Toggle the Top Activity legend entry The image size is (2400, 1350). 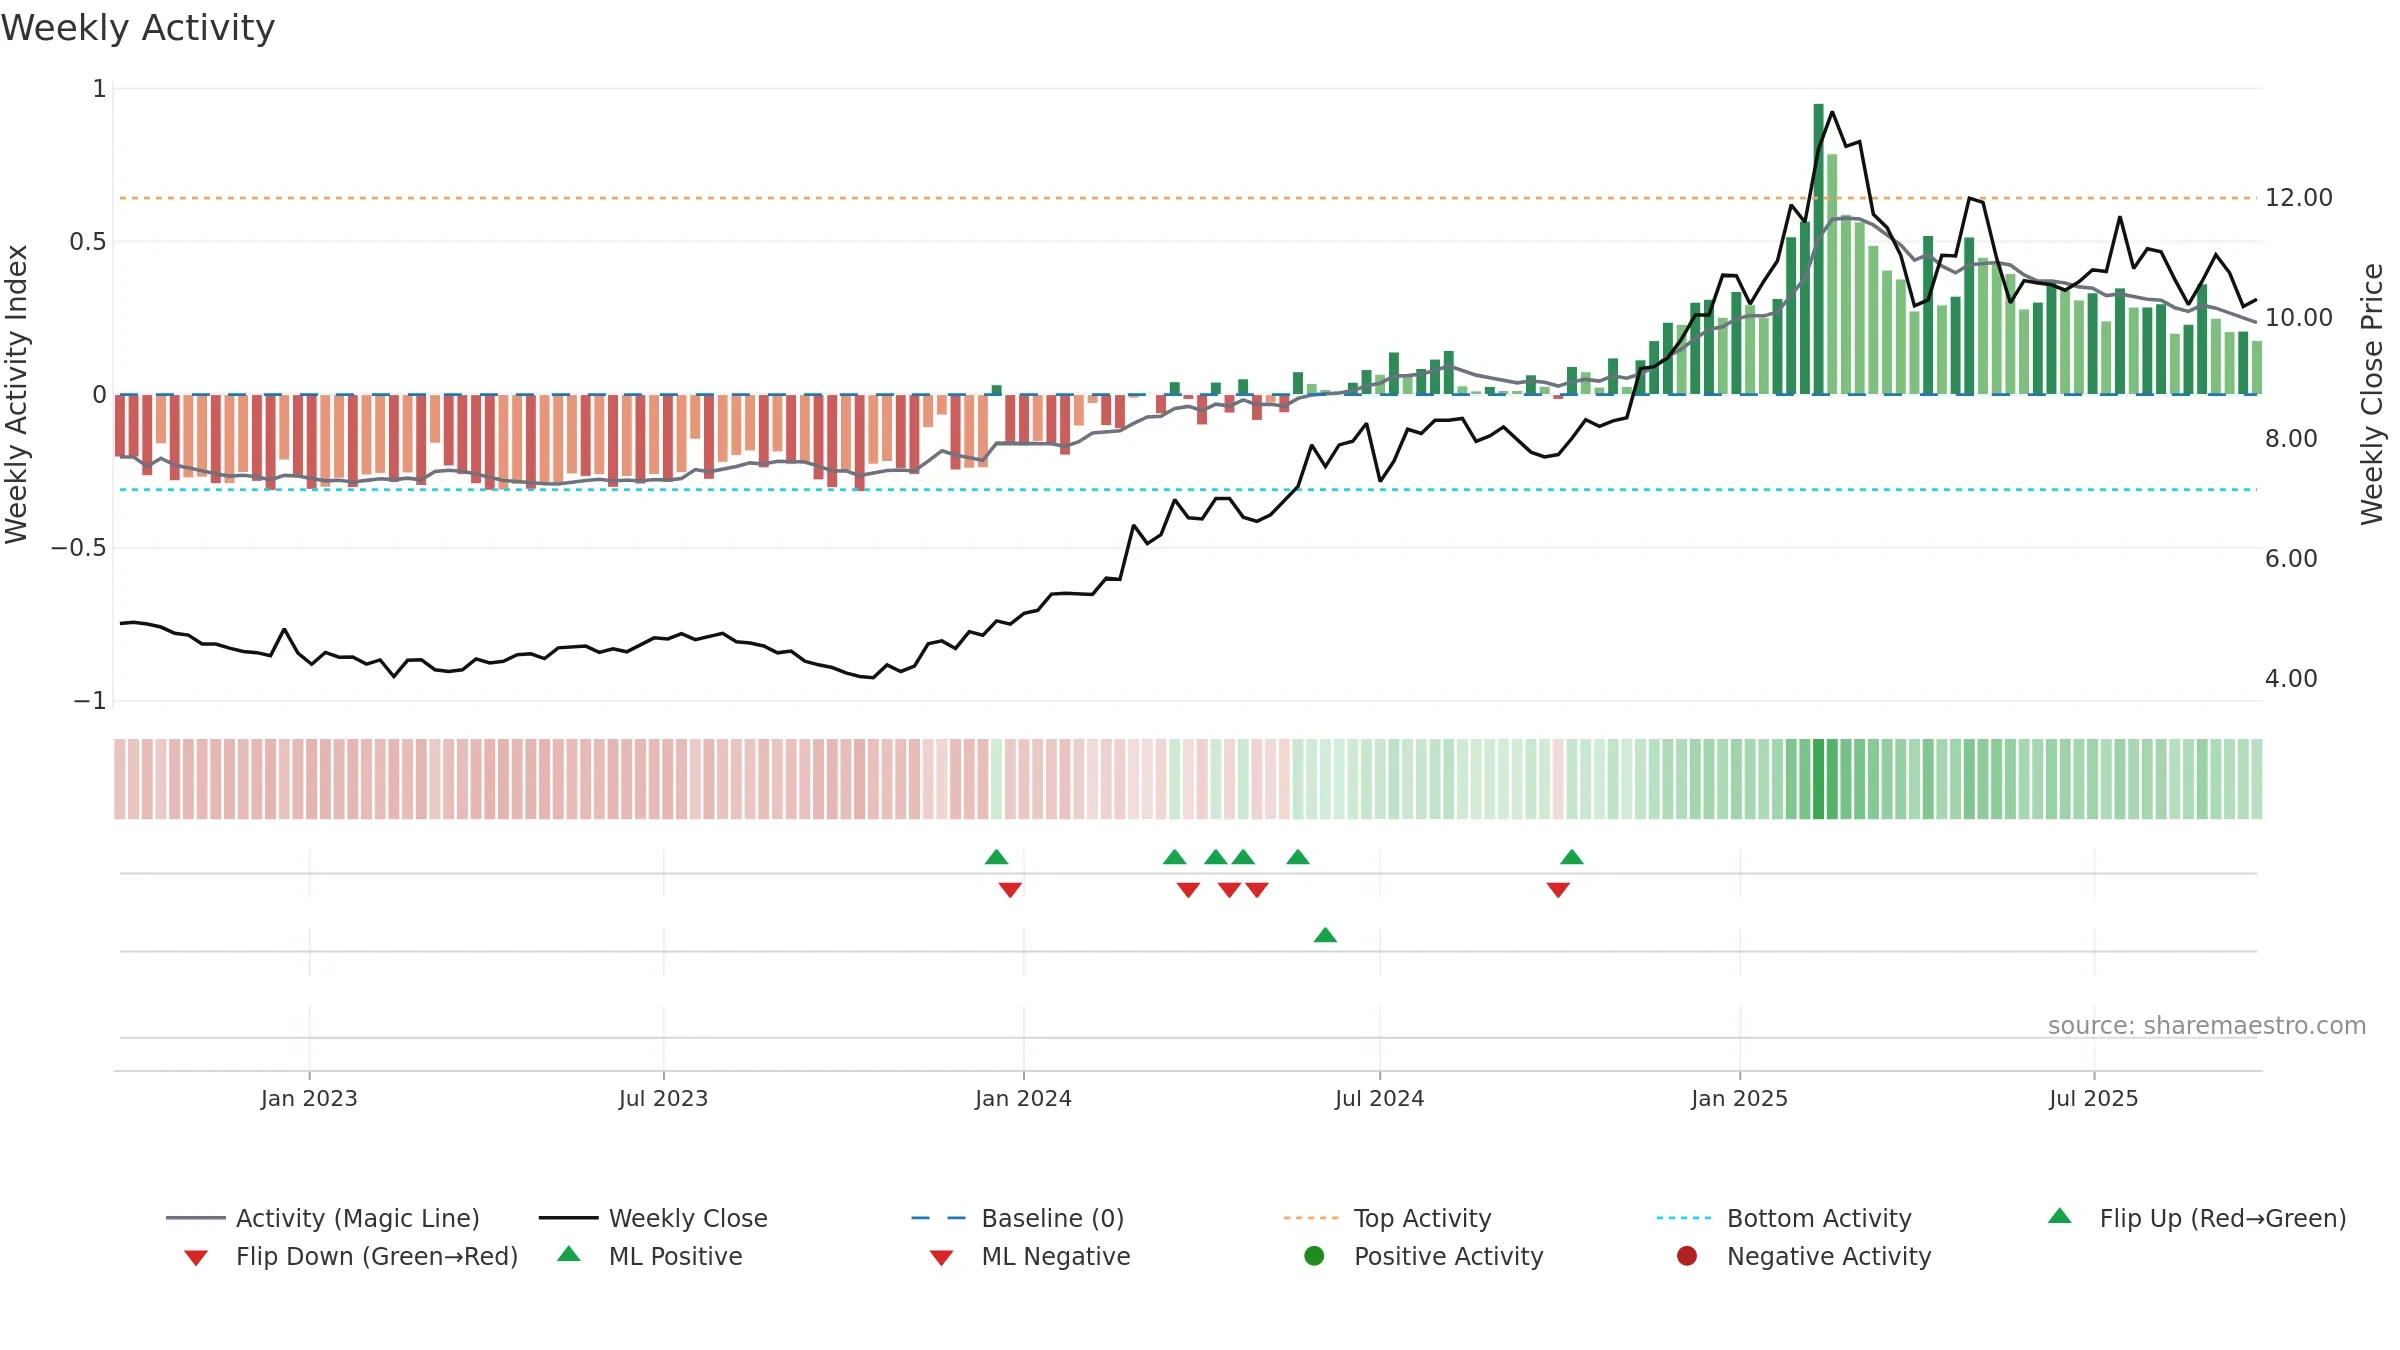[x=1388, y=1218]
